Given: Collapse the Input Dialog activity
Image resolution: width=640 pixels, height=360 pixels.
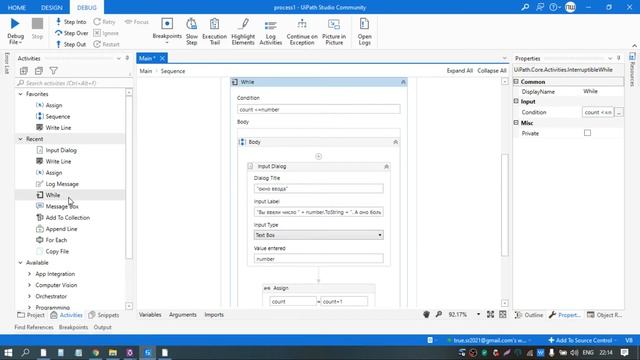Looking at the screenshot, I should click(x=386, y=167).
